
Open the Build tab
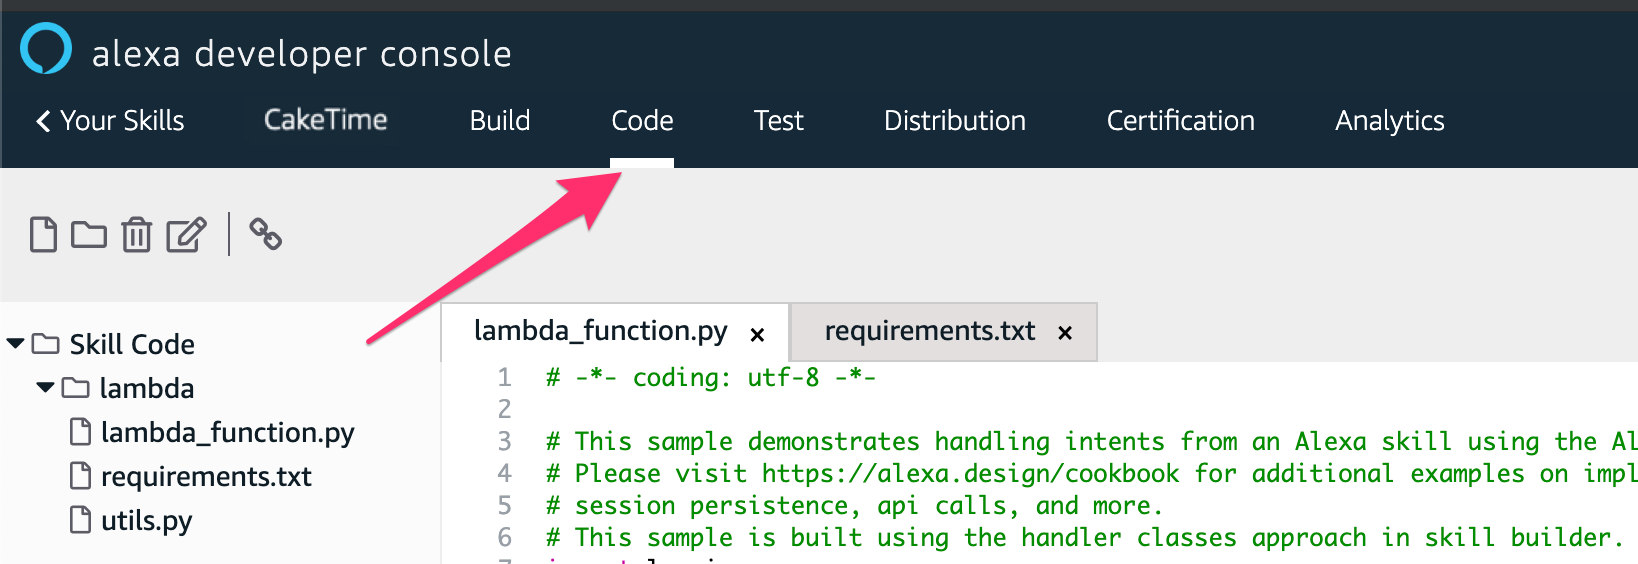pyautogui.click(x=500, y=121)
